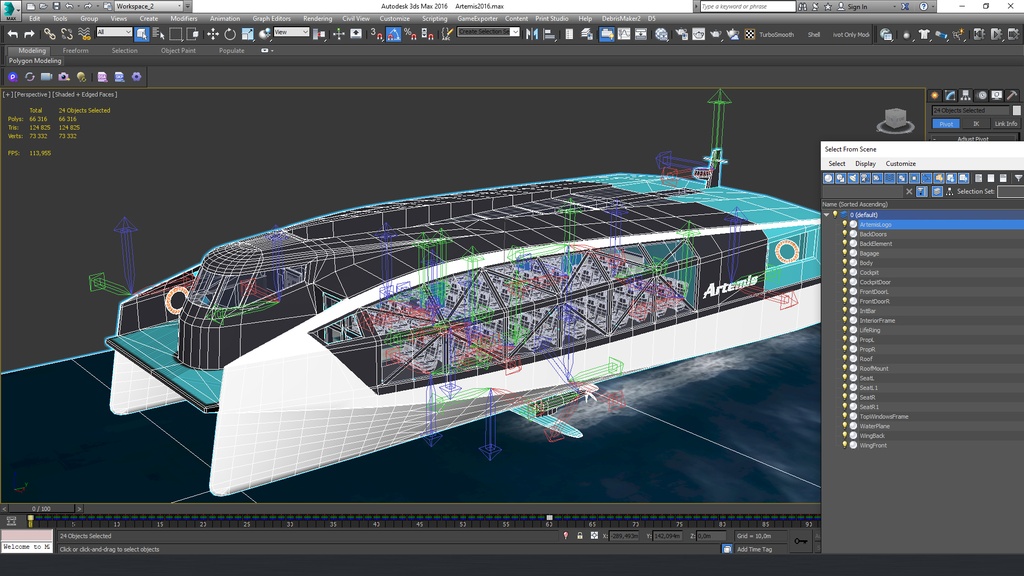Open the Hierarchy command panel tab
Screen dimensions: 1024x576
(x=964, y=96)
